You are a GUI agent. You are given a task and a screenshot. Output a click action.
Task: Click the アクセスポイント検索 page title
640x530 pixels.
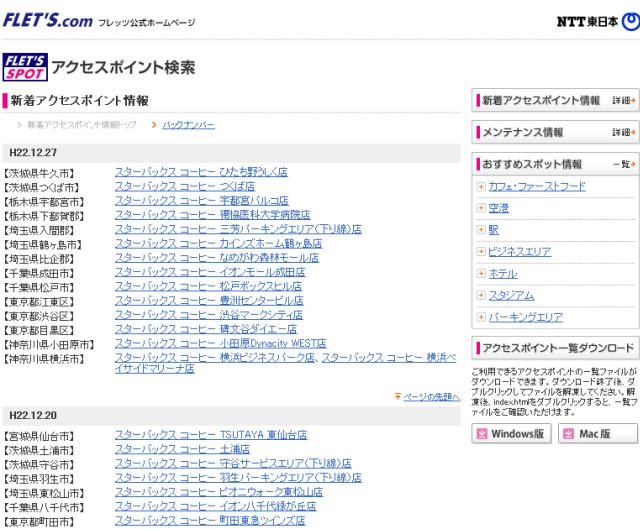click(x=123, y=67)
